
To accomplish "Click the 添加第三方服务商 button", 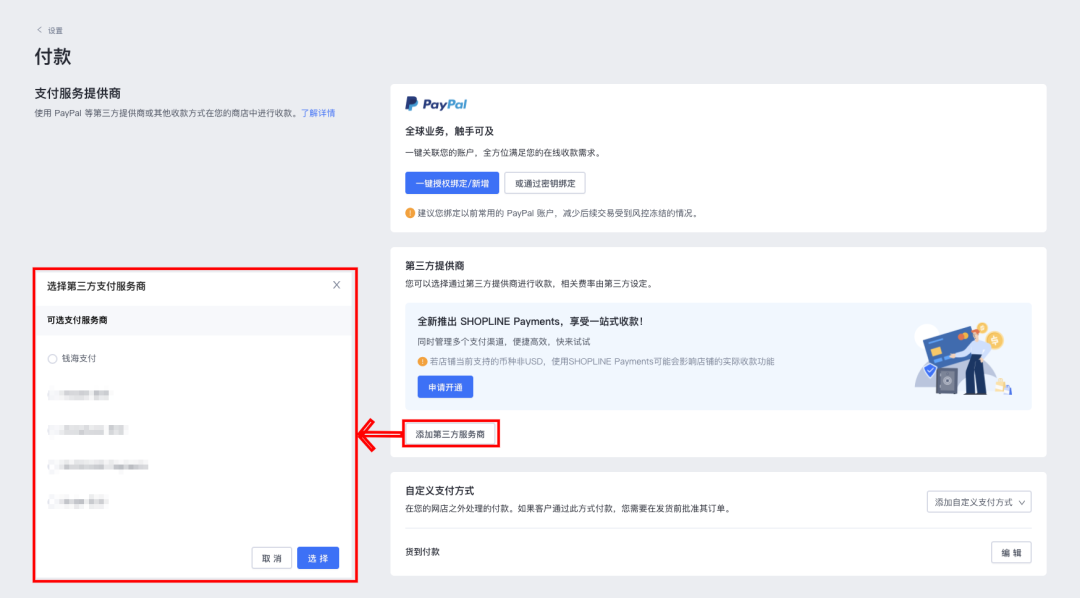I will point(452,433).
